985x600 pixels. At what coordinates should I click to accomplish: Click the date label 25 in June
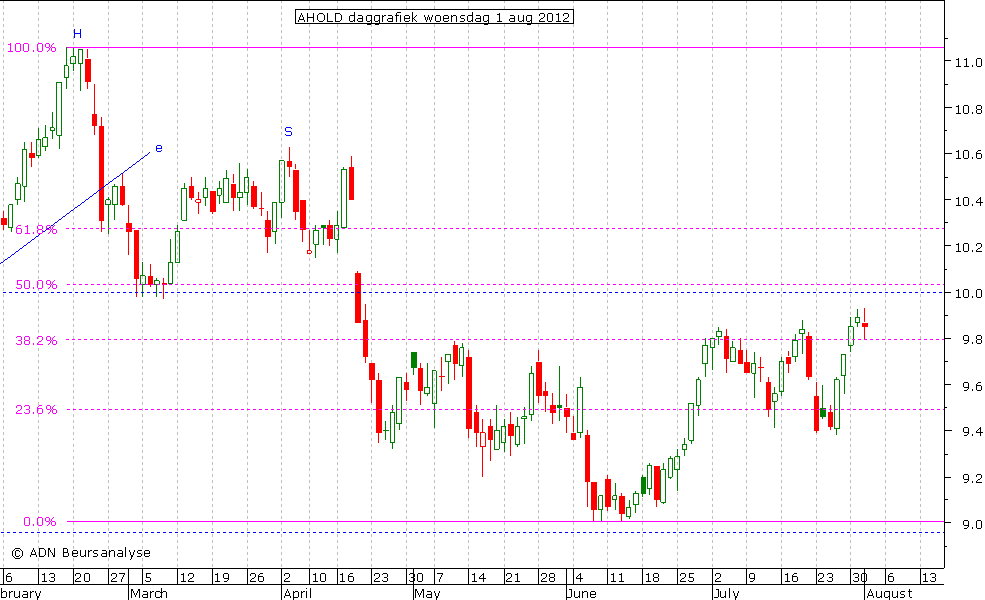[x=687, y=577]
